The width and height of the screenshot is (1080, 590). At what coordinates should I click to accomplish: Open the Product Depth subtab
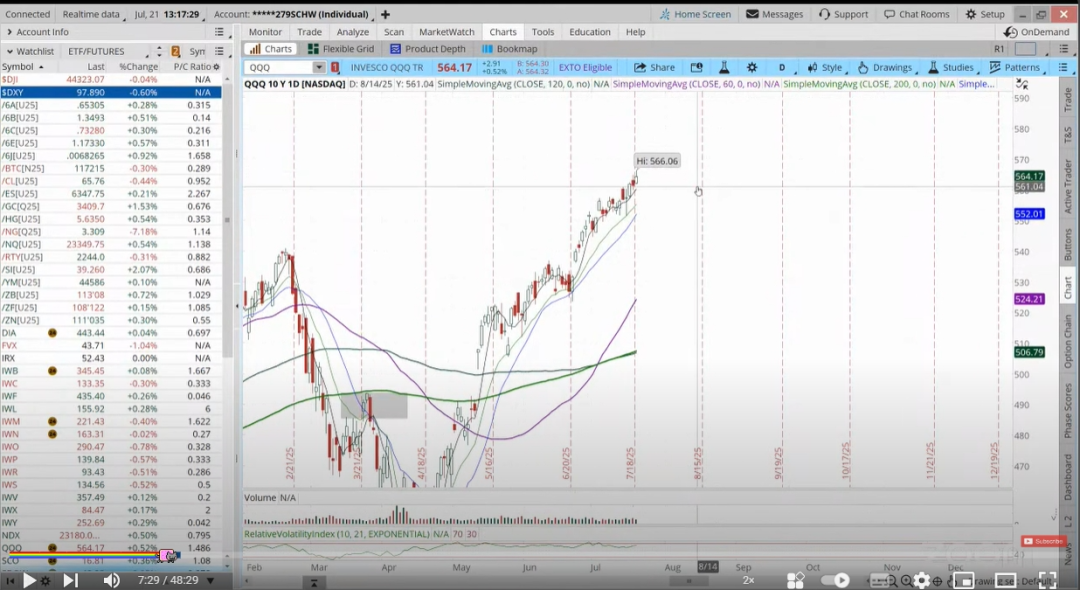(428, 49)
